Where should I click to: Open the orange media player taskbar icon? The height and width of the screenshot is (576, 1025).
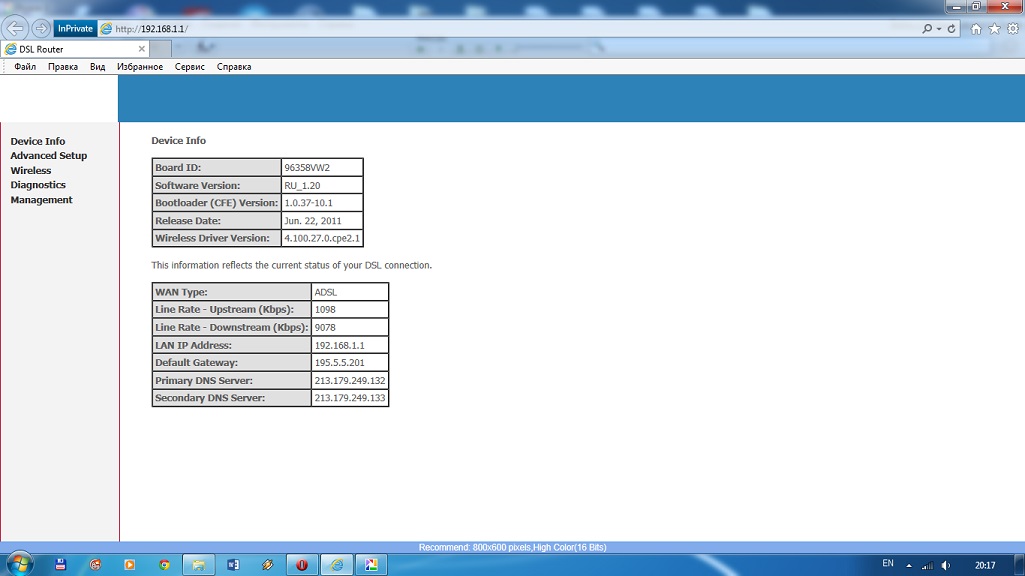pos(129,564)
